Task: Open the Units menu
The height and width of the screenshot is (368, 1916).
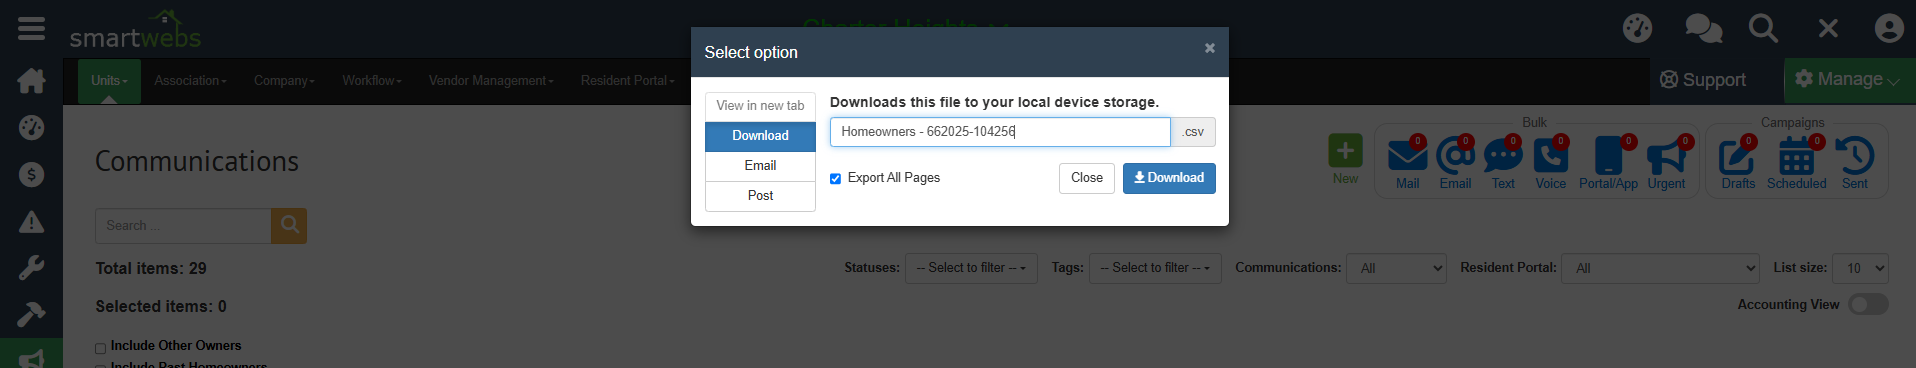Action: pos(109,80)
